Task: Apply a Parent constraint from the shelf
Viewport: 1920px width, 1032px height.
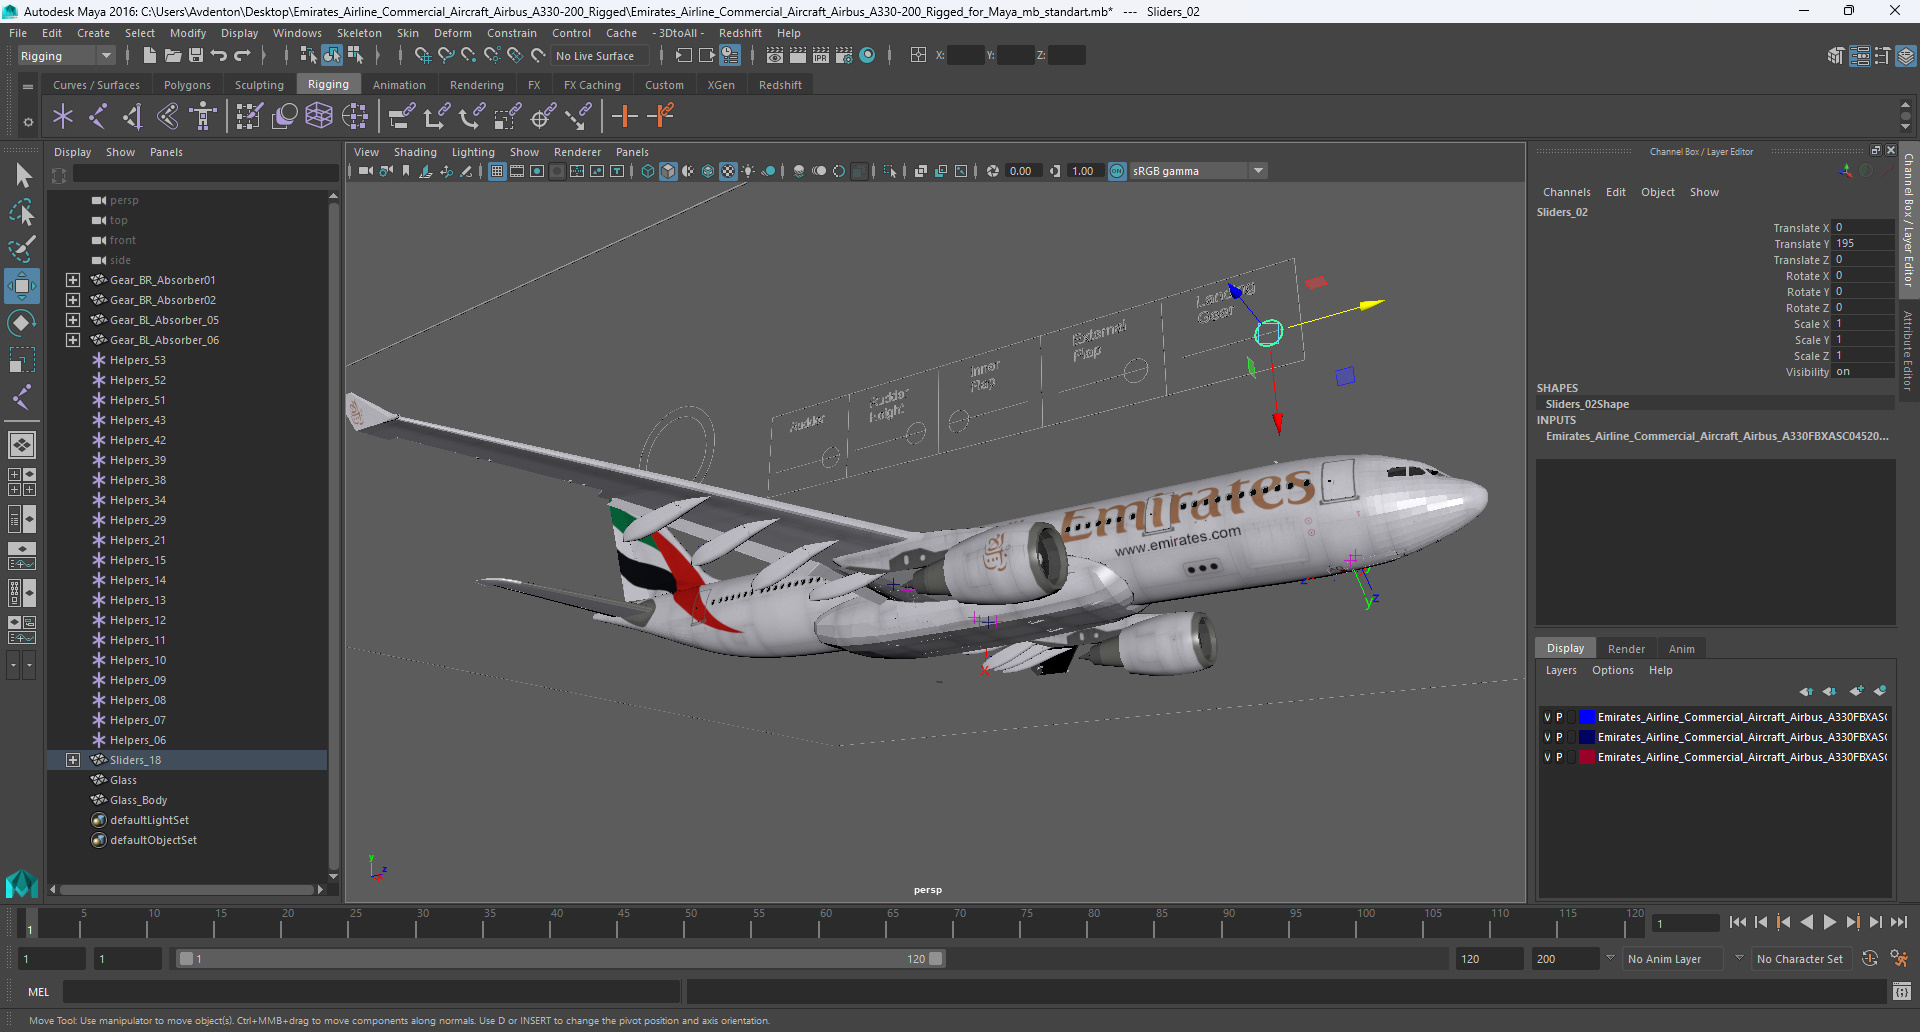Action: coord(401,117)
